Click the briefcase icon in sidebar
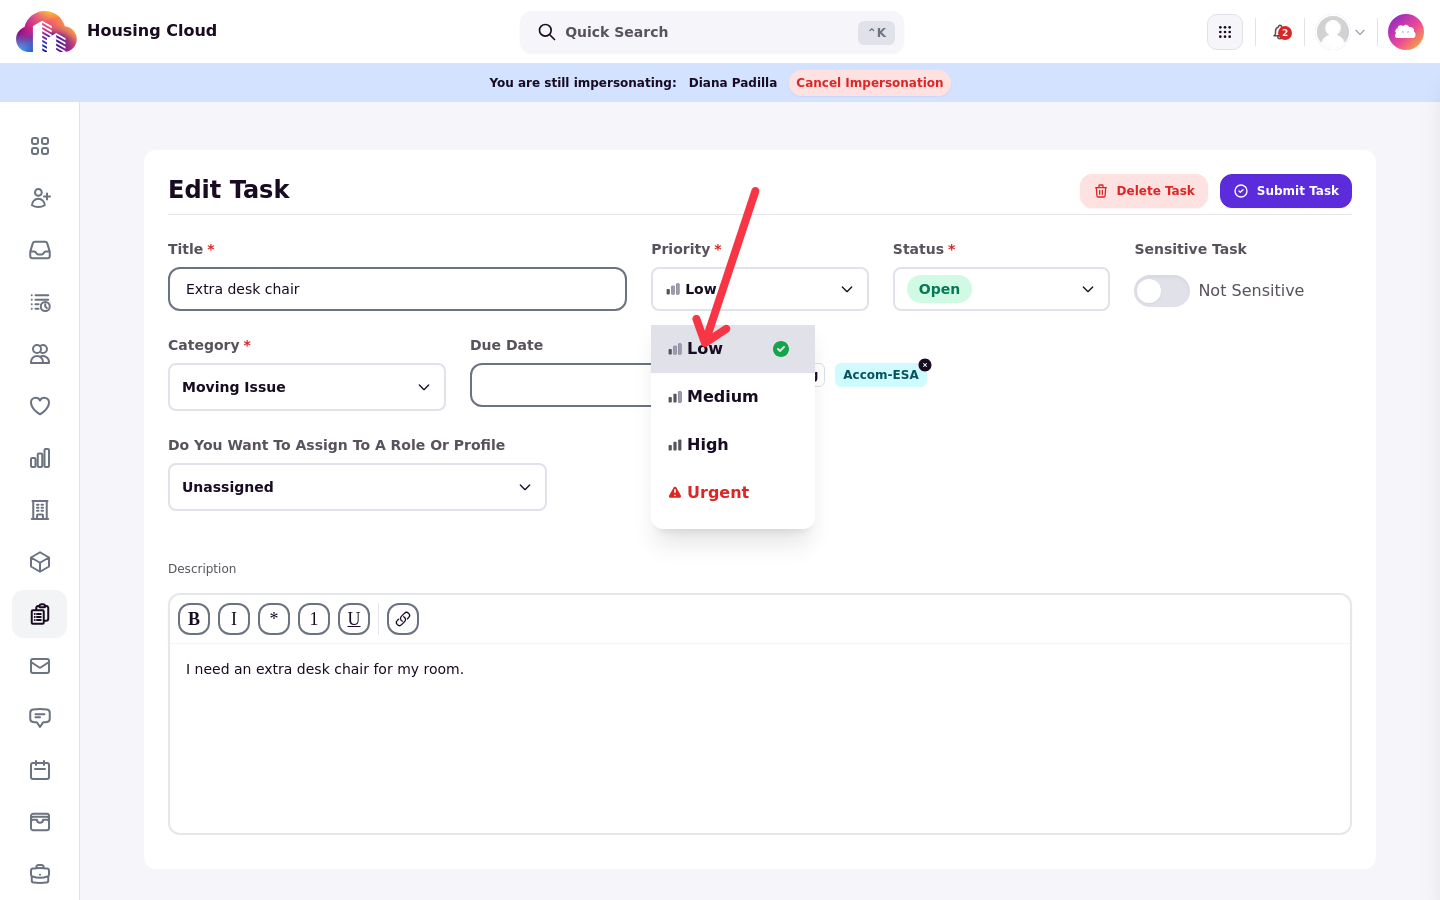 tap(40, 874)
